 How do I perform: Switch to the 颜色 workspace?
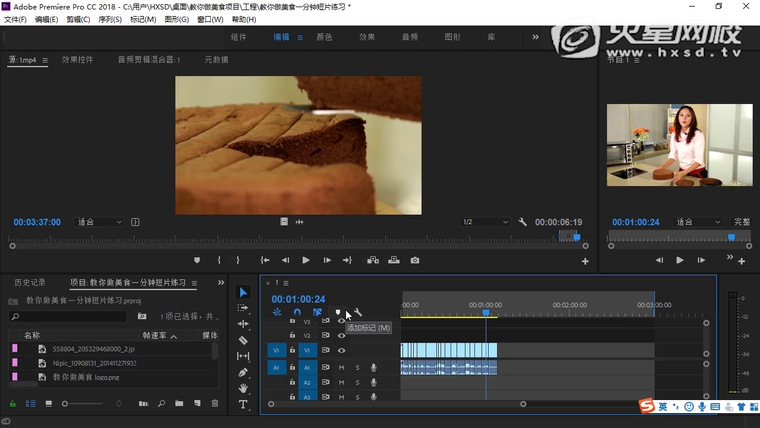click(x=324, y=37)
